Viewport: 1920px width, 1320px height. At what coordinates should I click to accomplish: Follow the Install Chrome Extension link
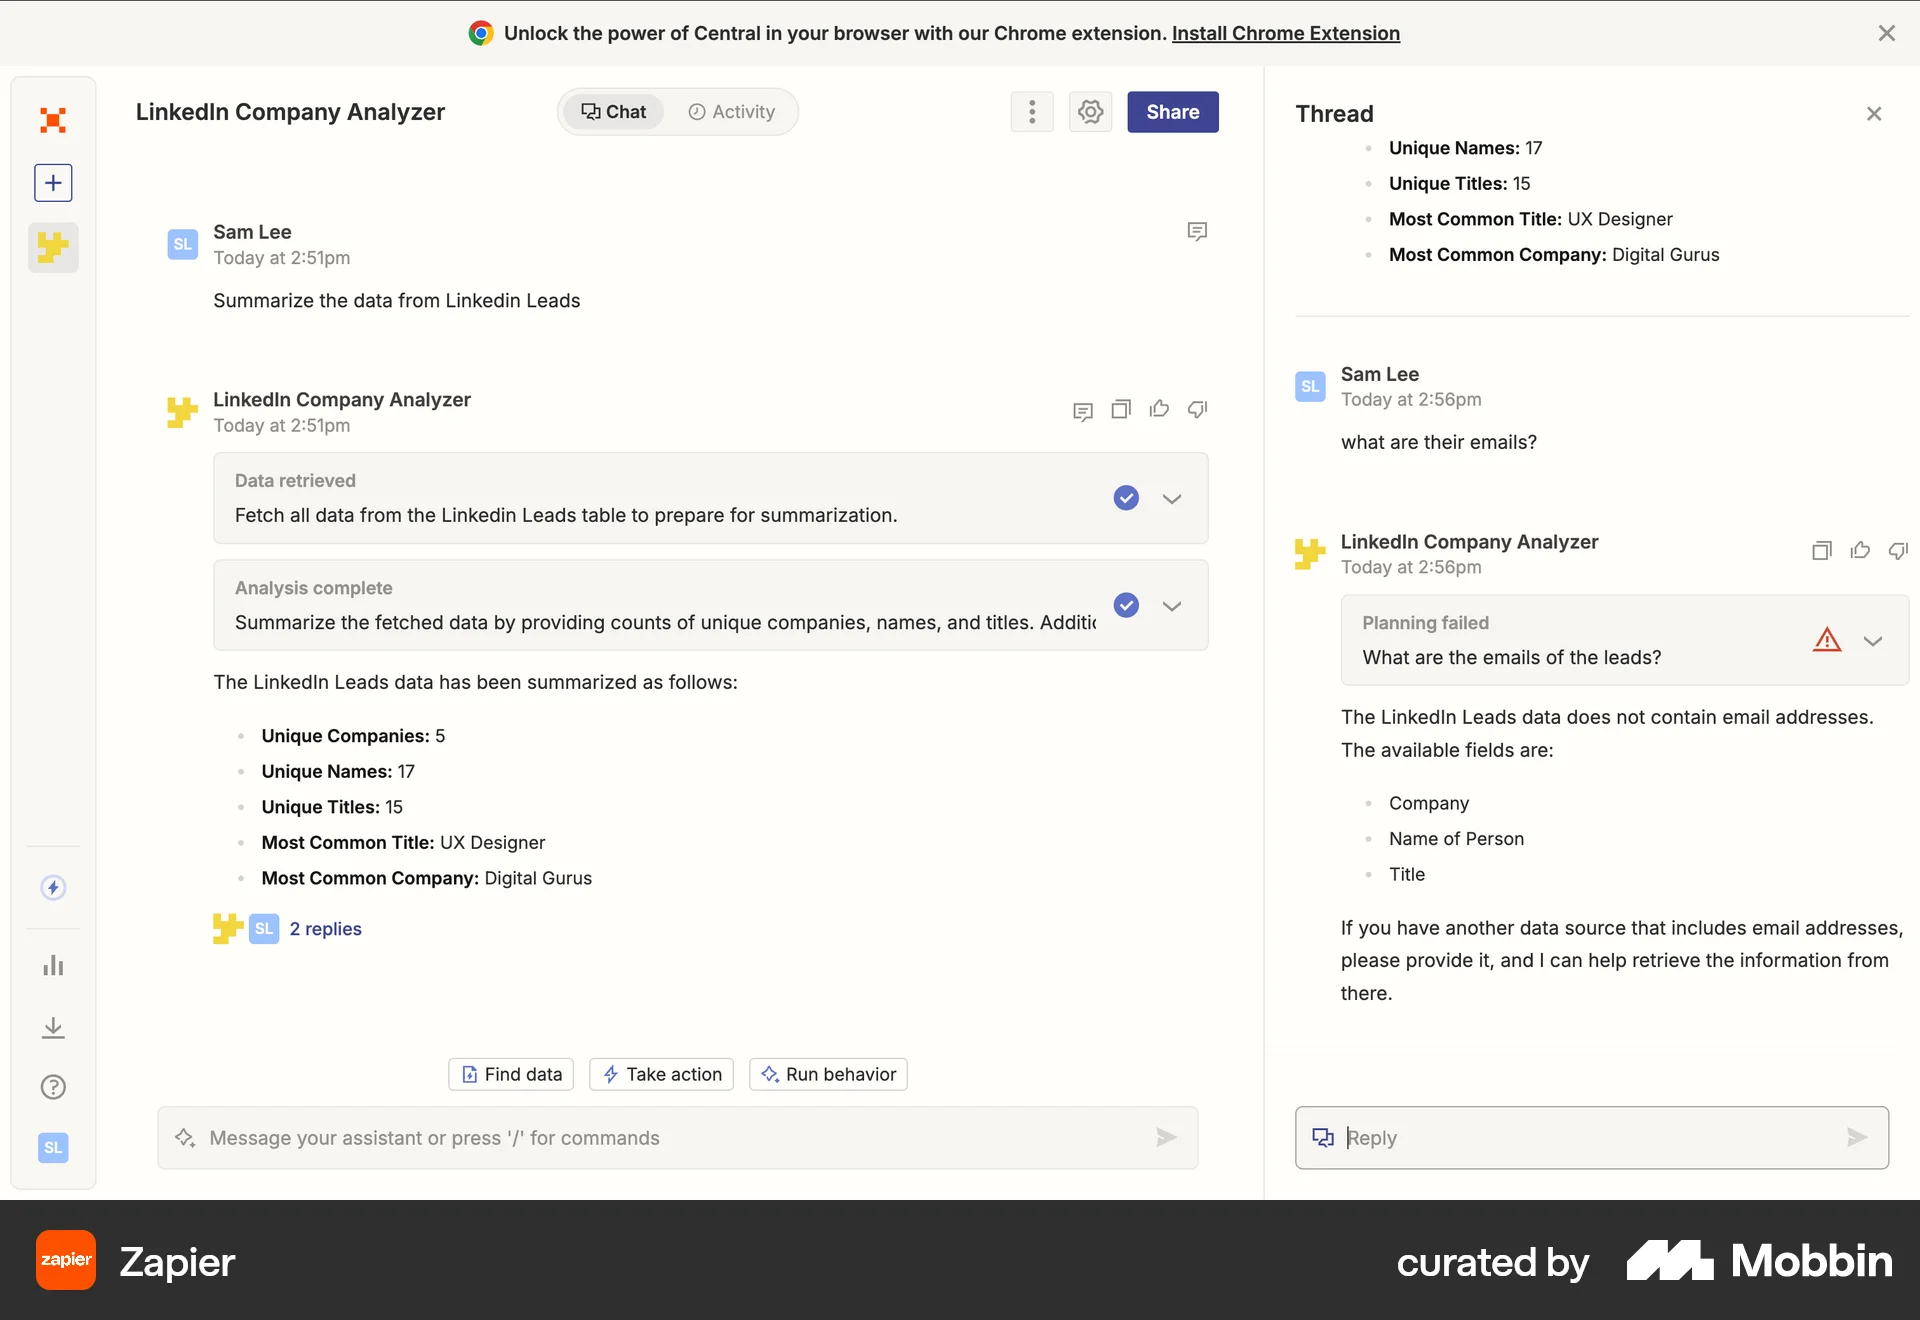click(x=1286, y=33)
